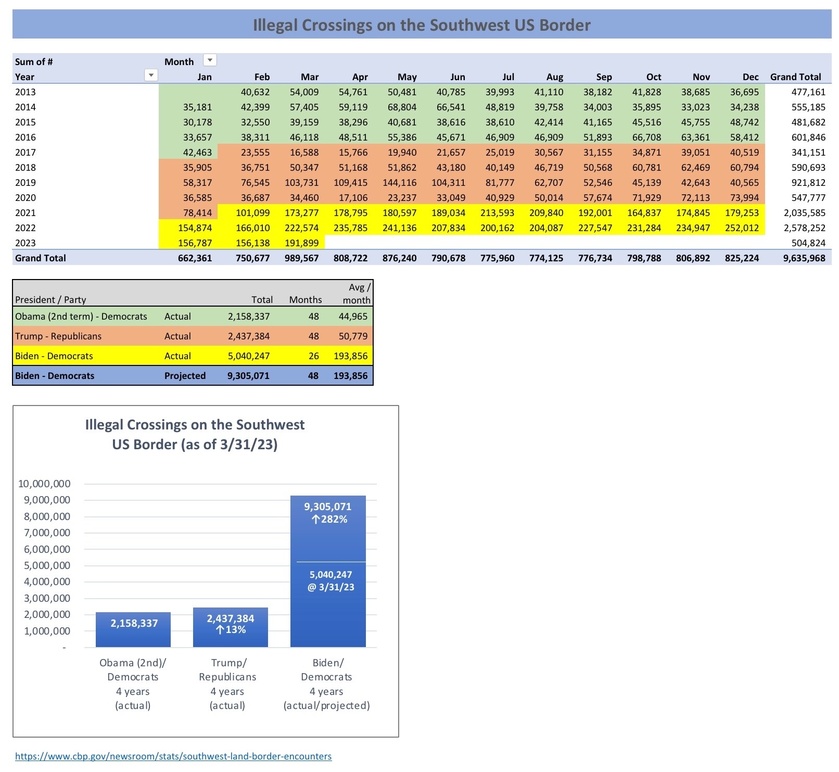
Task: Select the 2013 year row label
Action: coord(25,91)
